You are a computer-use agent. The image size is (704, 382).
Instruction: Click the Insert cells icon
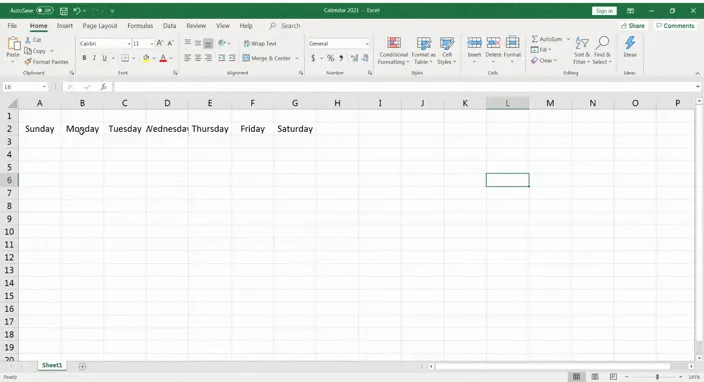pyautogui.click(x=474, y=43)
